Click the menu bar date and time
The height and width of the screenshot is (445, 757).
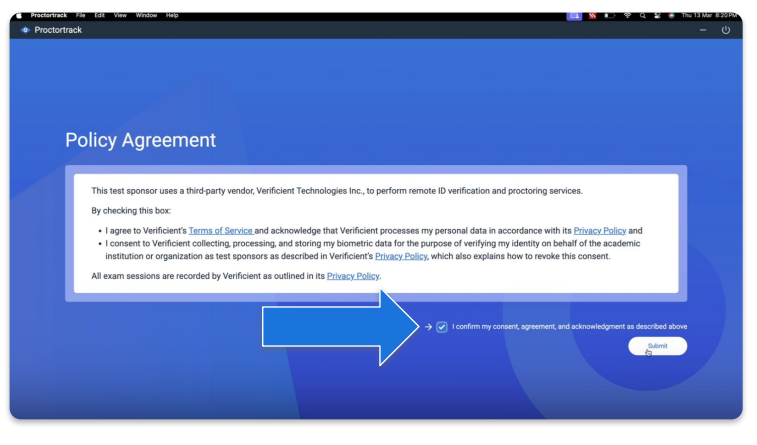click(709, 15)
